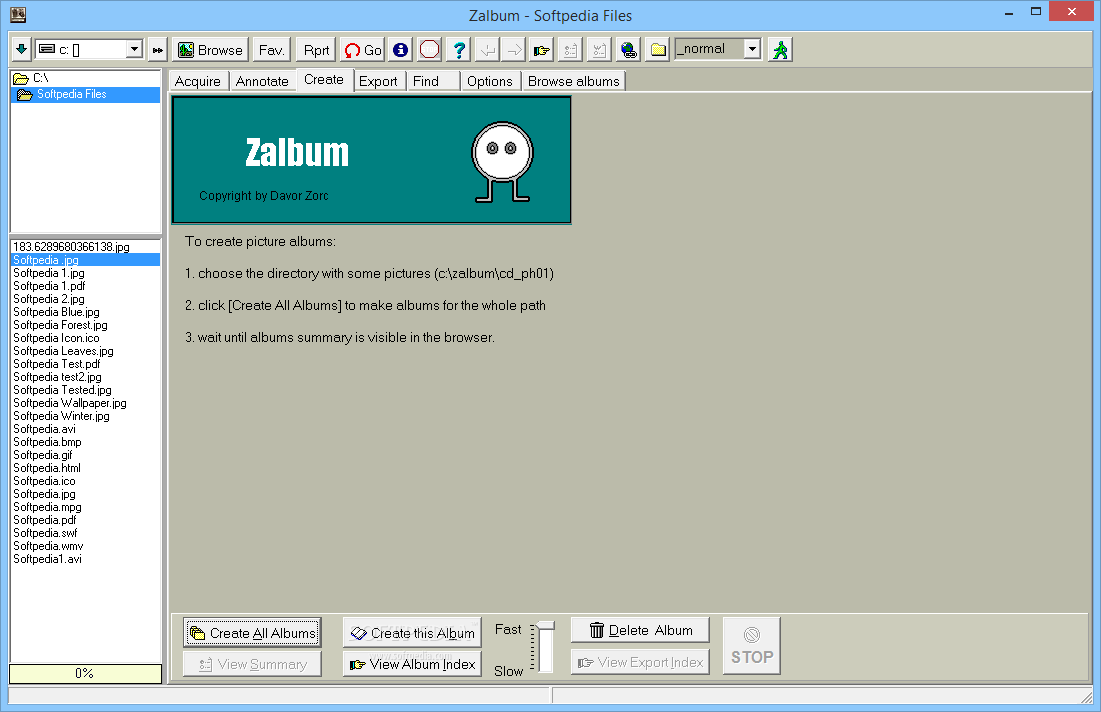Click the red Go refresh button
This screenshot has width=1101, height=712.
pyautogui.click(x=362, y=50)
